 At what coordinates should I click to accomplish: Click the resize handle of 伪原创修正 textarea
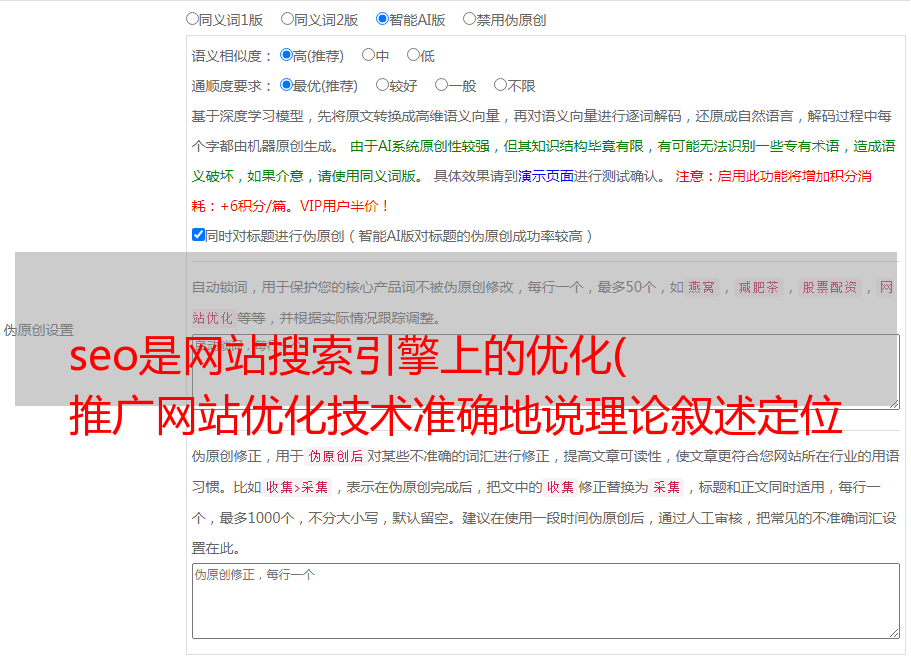point(894,633)
